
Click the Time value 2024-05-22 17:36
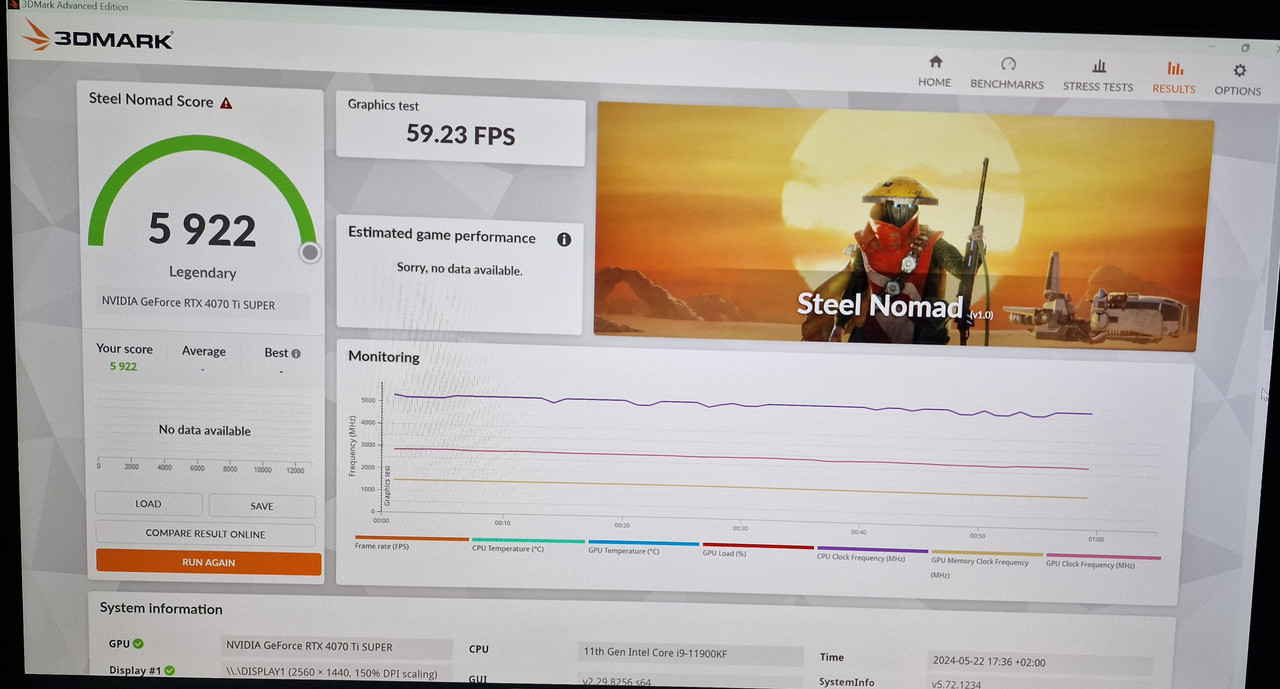click(1040, 662)
